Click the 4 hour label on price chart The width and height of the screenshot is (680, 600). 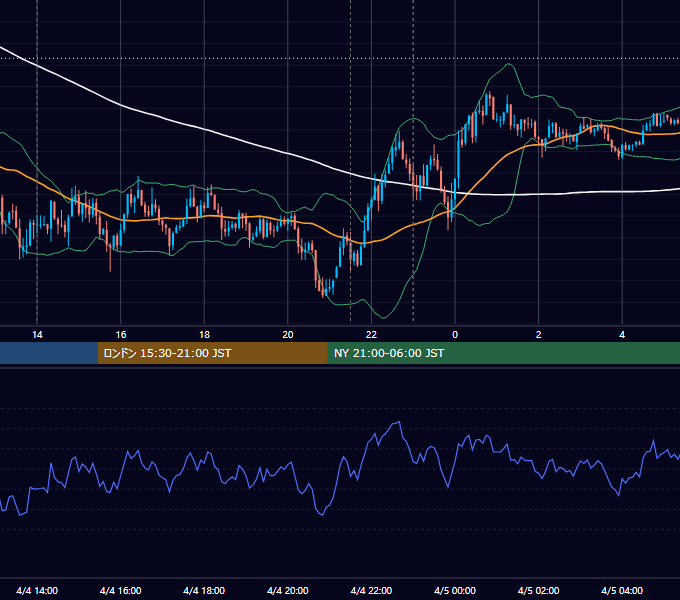tap(622, 335)
